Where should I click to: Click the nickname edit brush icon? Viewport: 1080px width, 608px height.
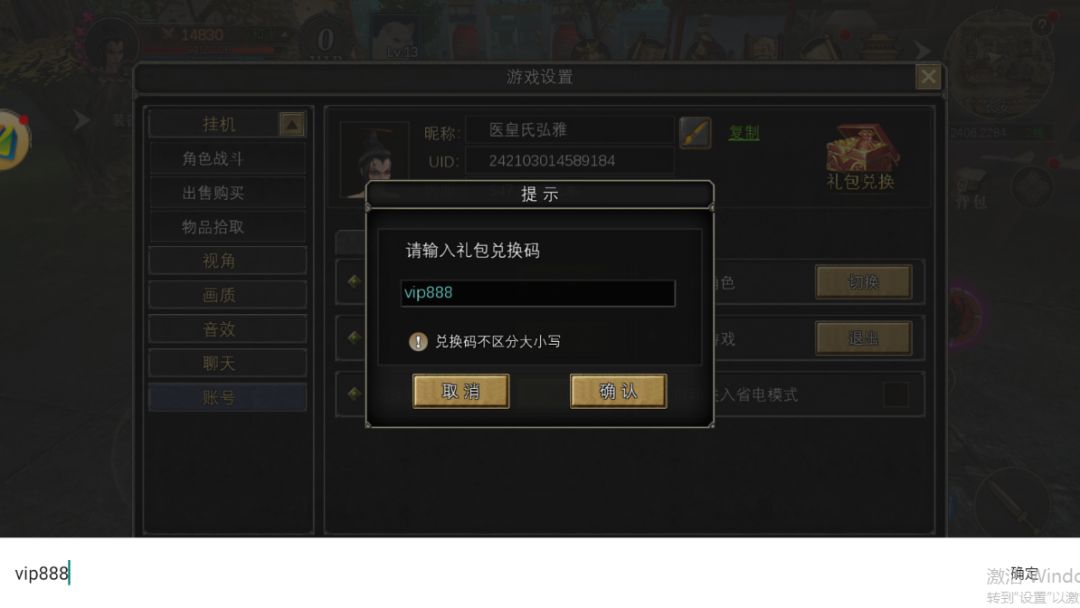pos(695,132)
